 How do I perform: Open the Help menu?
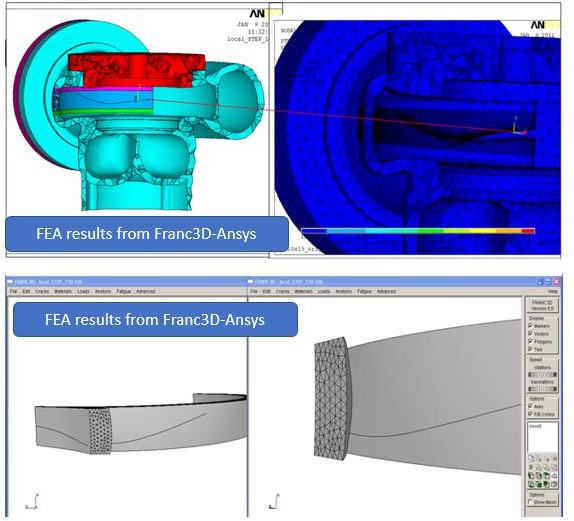553,291
